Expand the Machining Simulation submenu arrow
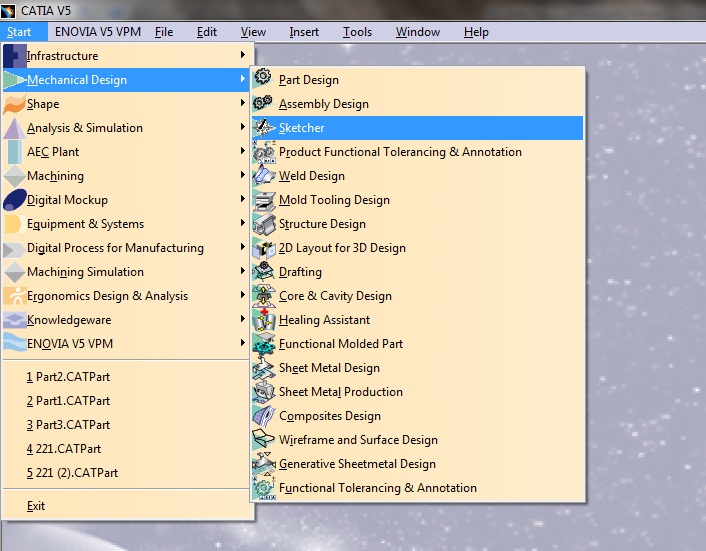 [243, 271]
